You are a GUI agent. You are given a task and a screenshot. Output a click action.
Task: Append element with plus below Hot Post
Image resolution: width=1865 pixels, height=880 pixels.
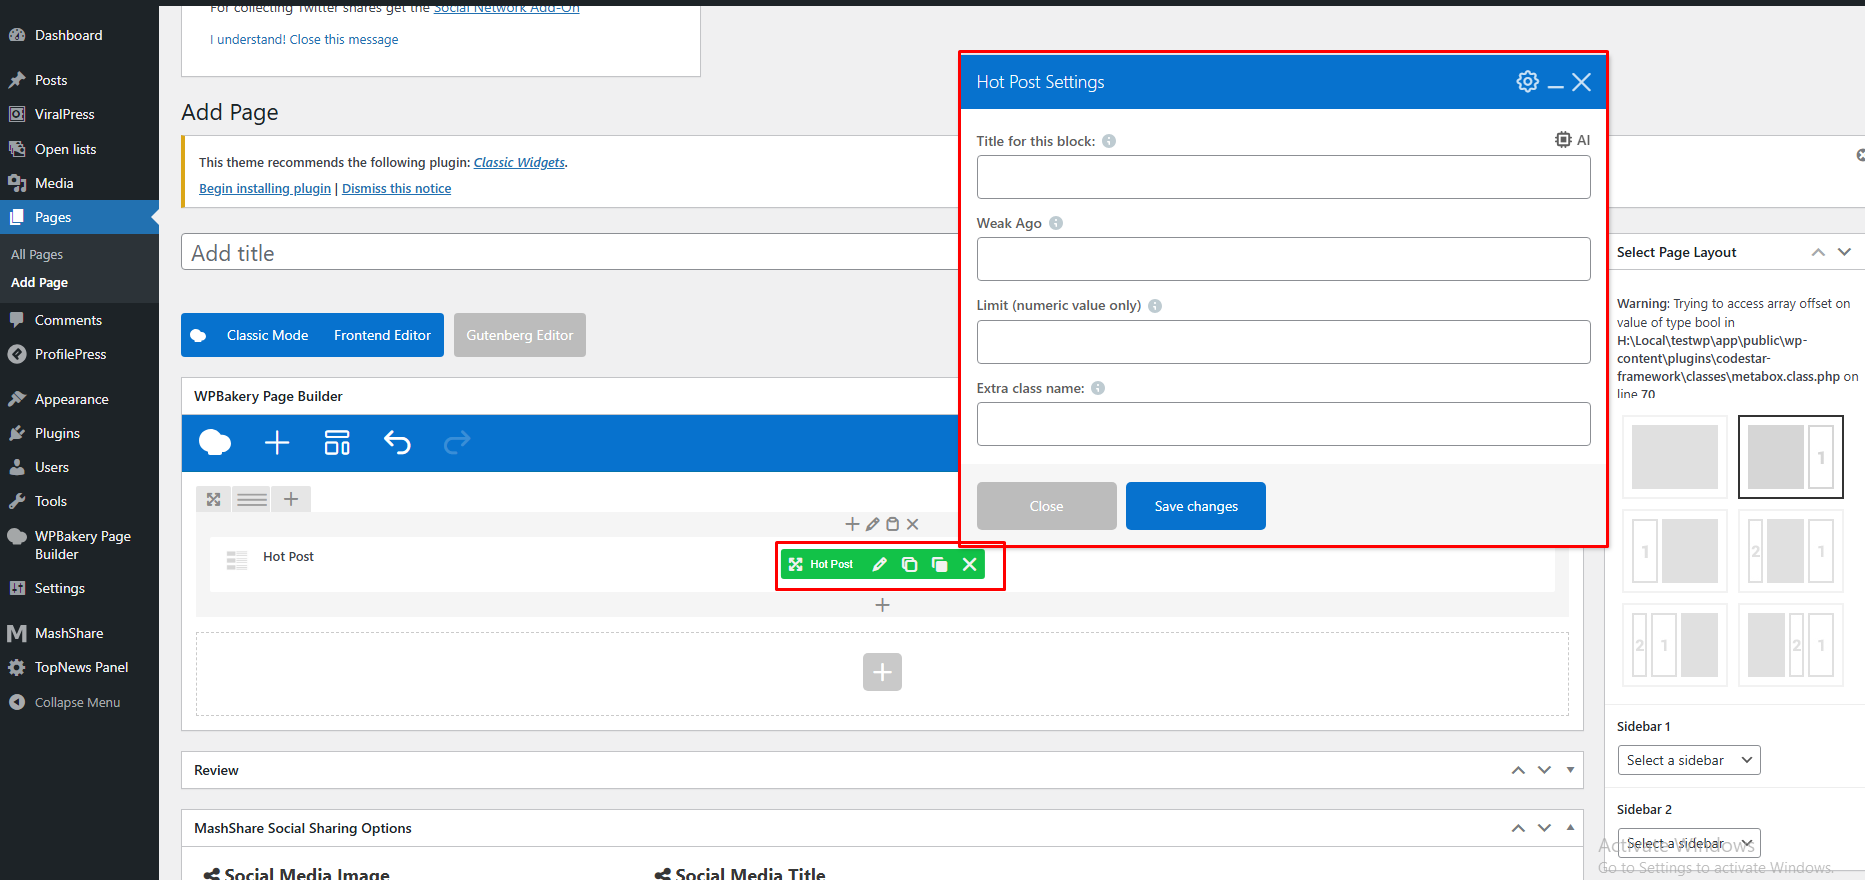882,605
